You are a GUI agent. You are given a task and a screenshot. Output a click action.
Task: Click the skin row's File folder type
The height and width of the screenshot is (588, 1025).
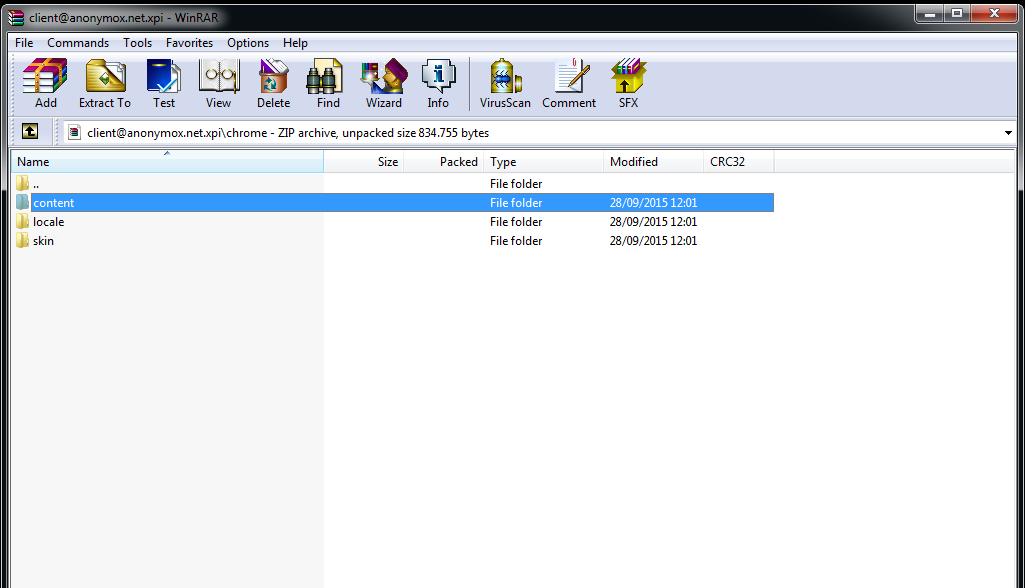click(x=516, y=241)
